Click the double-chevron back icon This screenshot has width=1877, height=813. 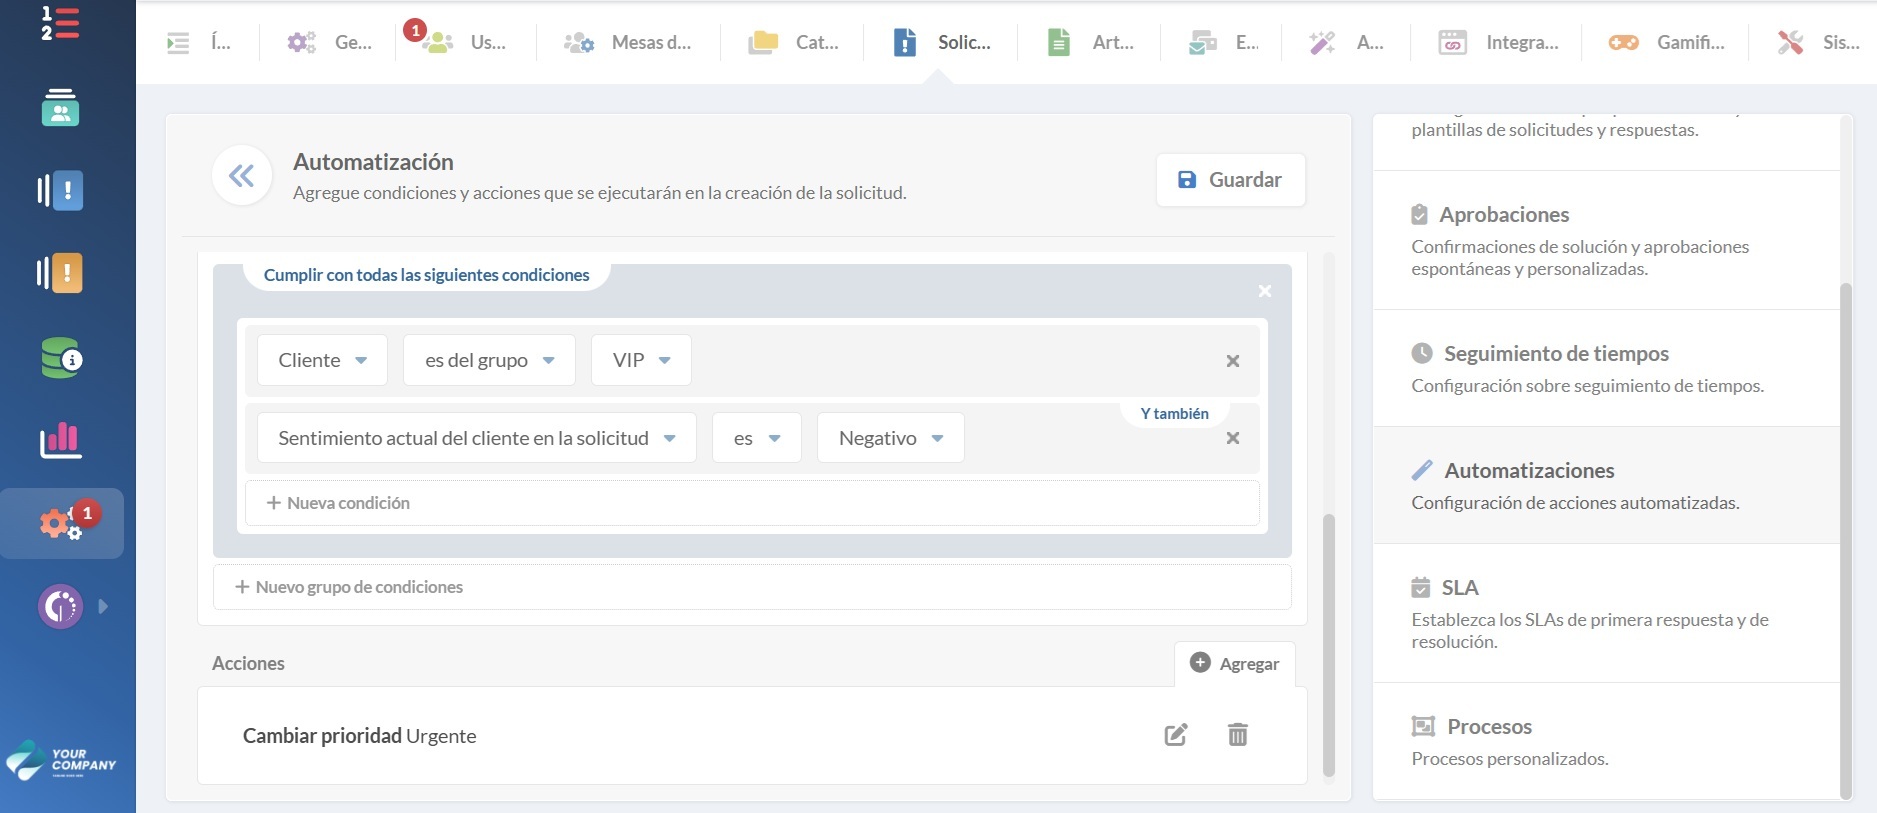[x=241, y=177]
